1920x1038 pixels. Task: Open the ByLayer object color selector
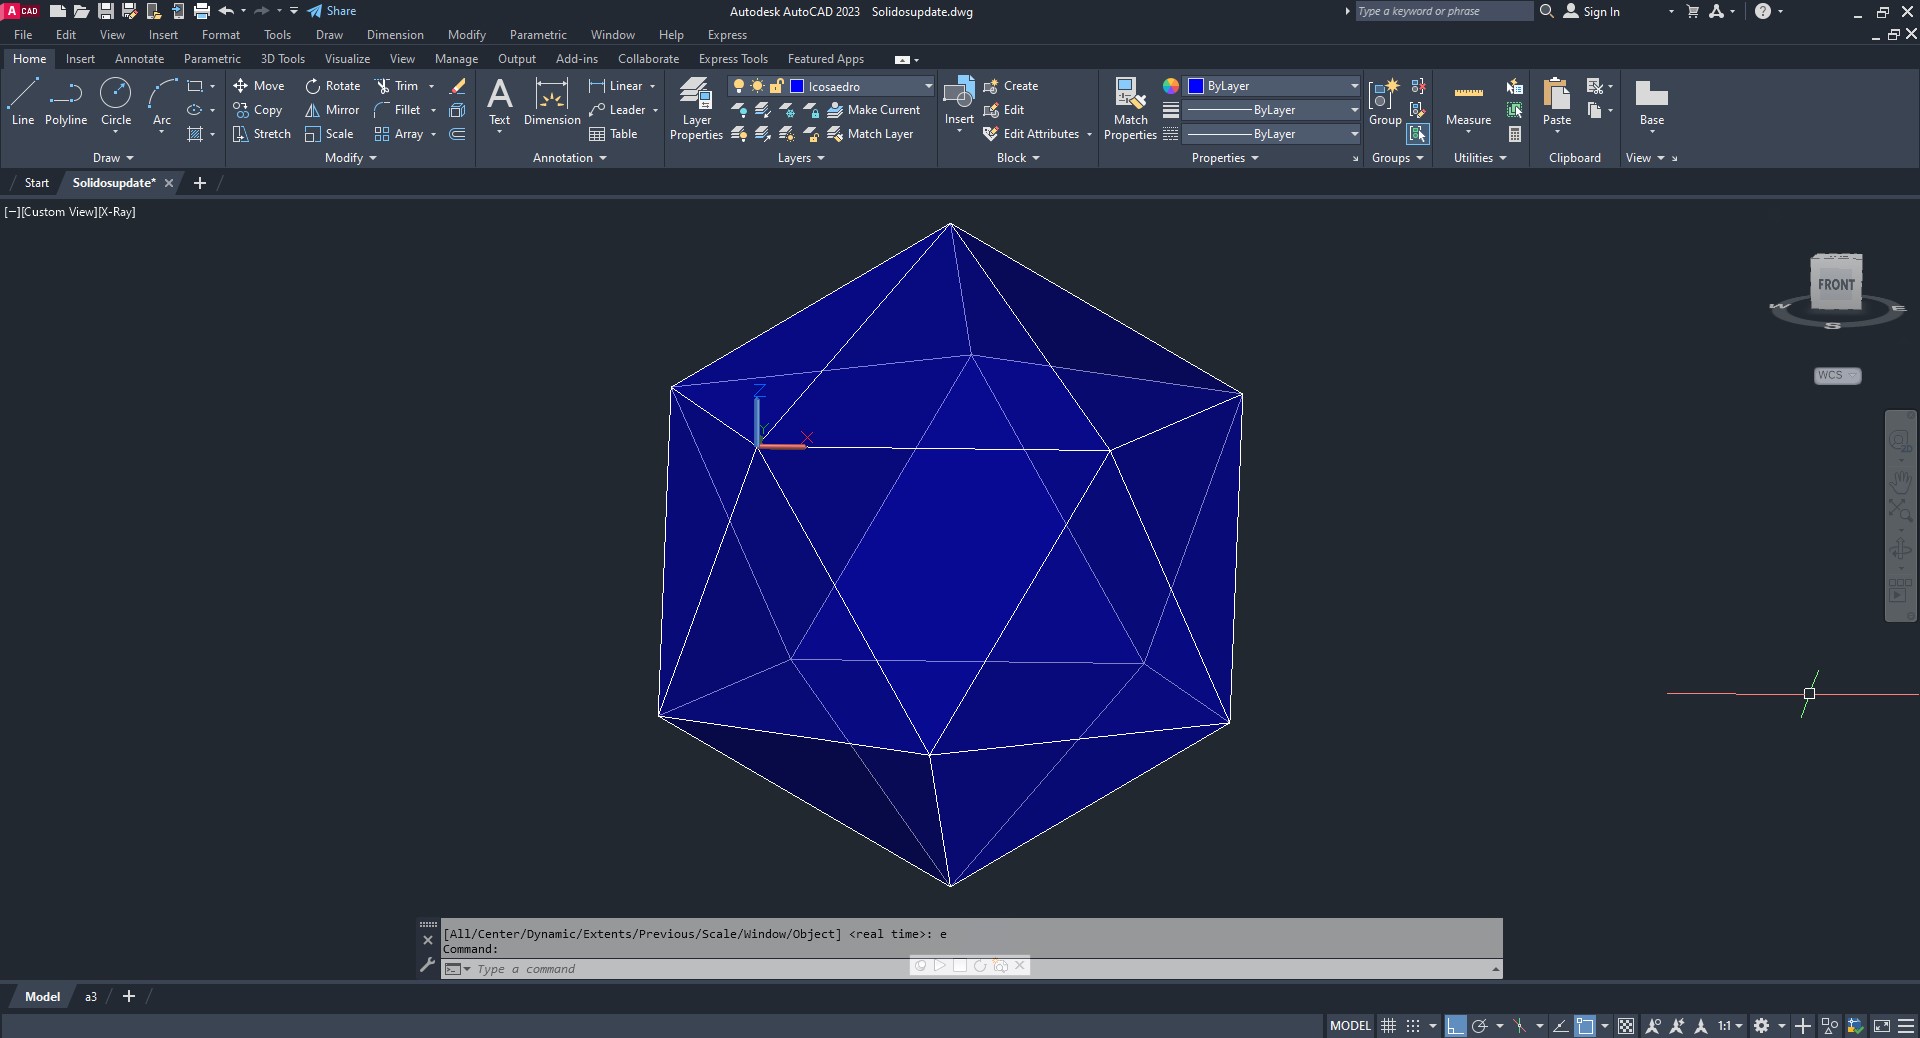click(1272, 86)
